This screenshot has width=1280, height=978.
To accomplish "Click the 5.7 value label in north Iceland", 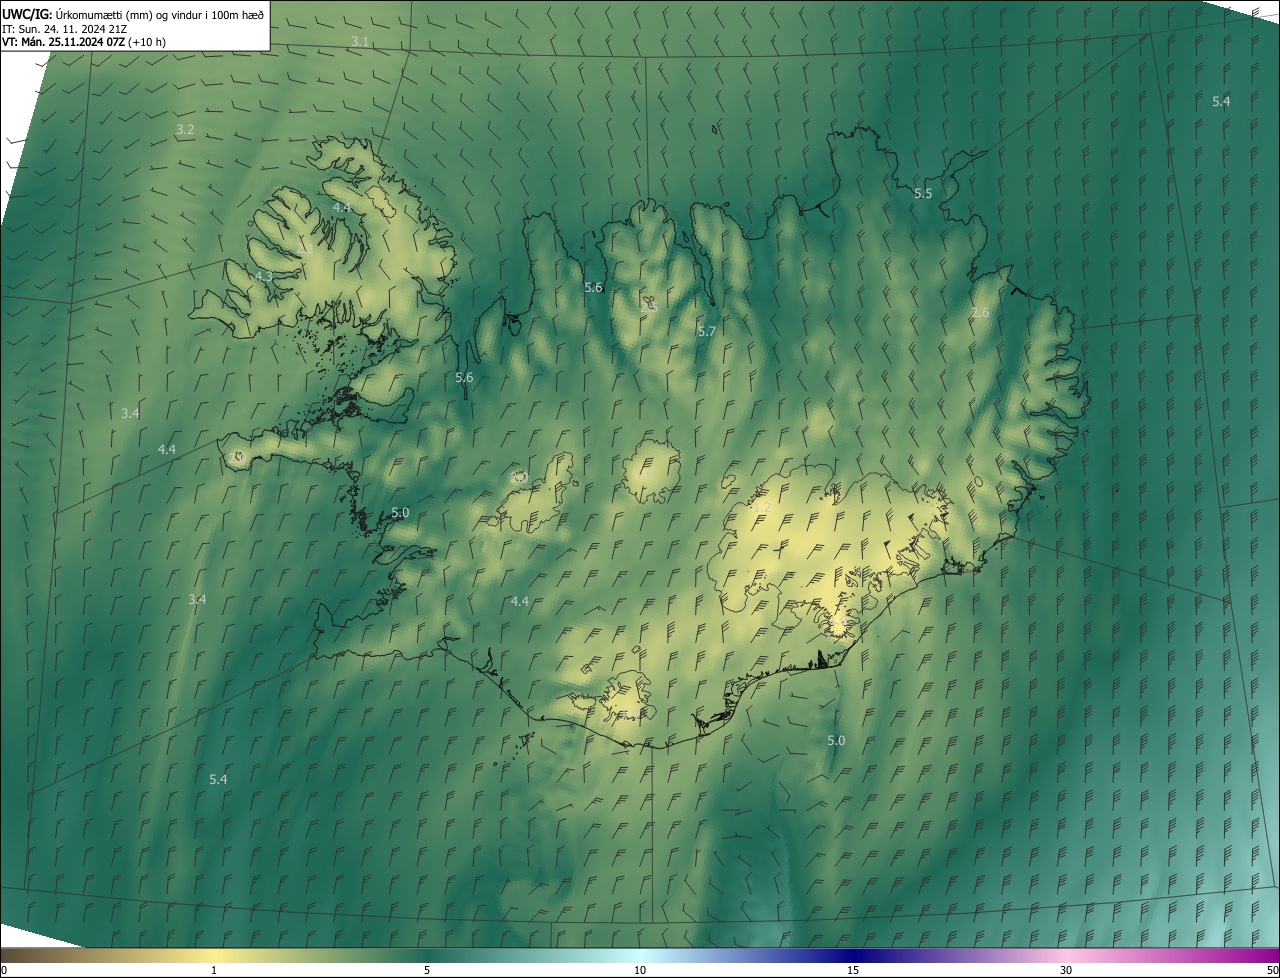I will click(x=707, y=331).
